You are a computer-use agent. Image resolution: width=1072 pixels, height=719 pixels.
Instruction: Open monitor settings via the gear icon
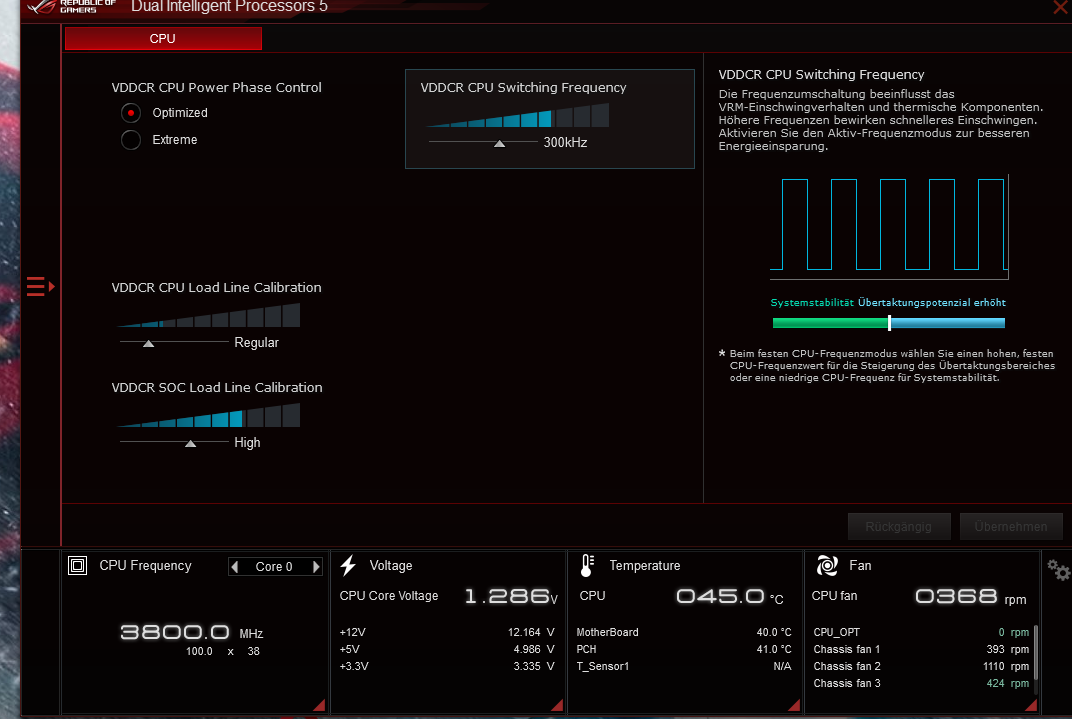tap(1058, 569)
